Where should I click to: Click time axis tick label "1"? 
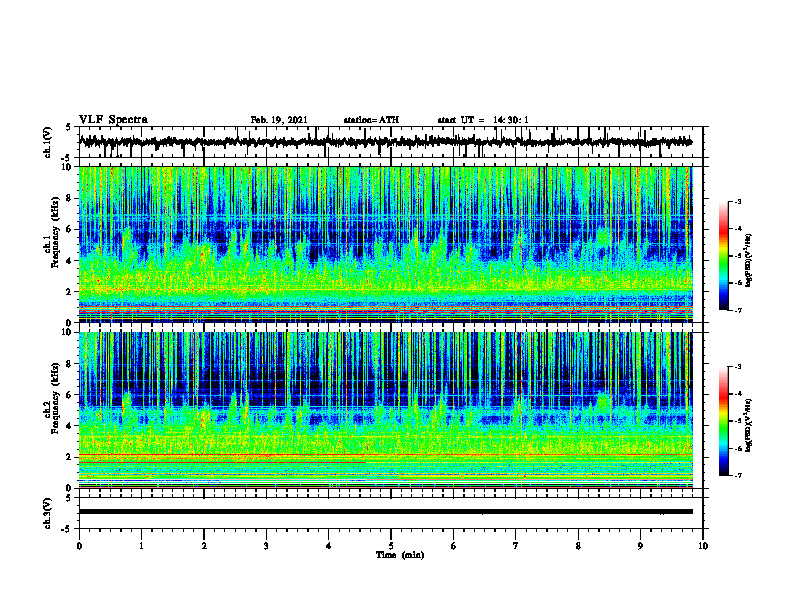(141, 546)
